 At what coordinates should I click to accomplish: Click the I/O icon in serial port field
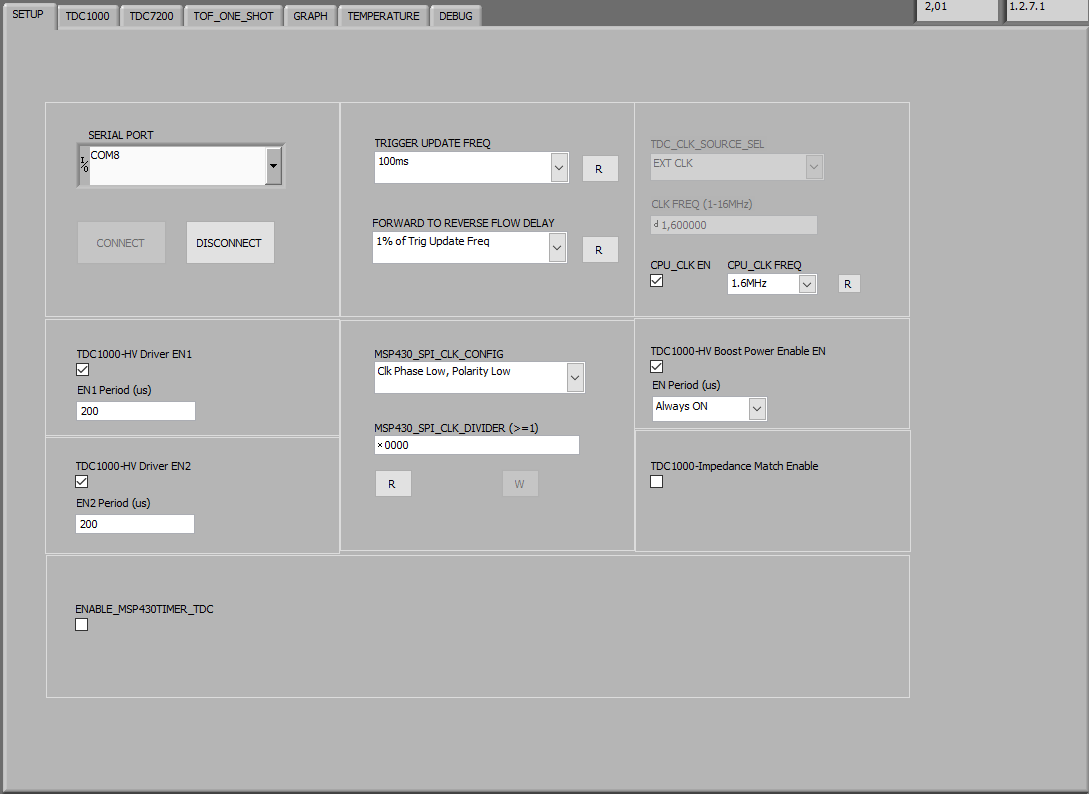click(84, 165)
